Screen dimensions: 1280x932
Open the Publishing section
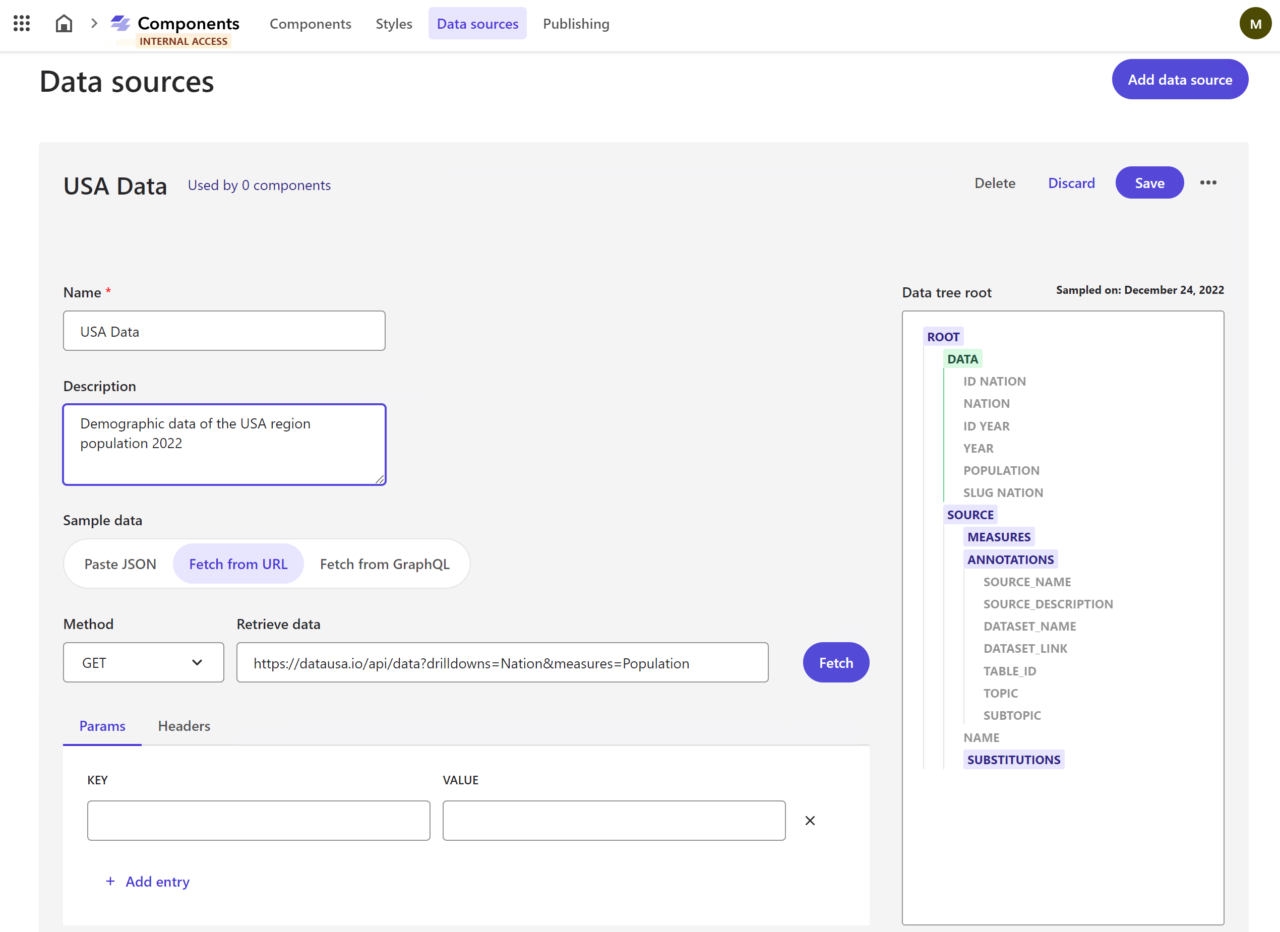pos(576,23)
